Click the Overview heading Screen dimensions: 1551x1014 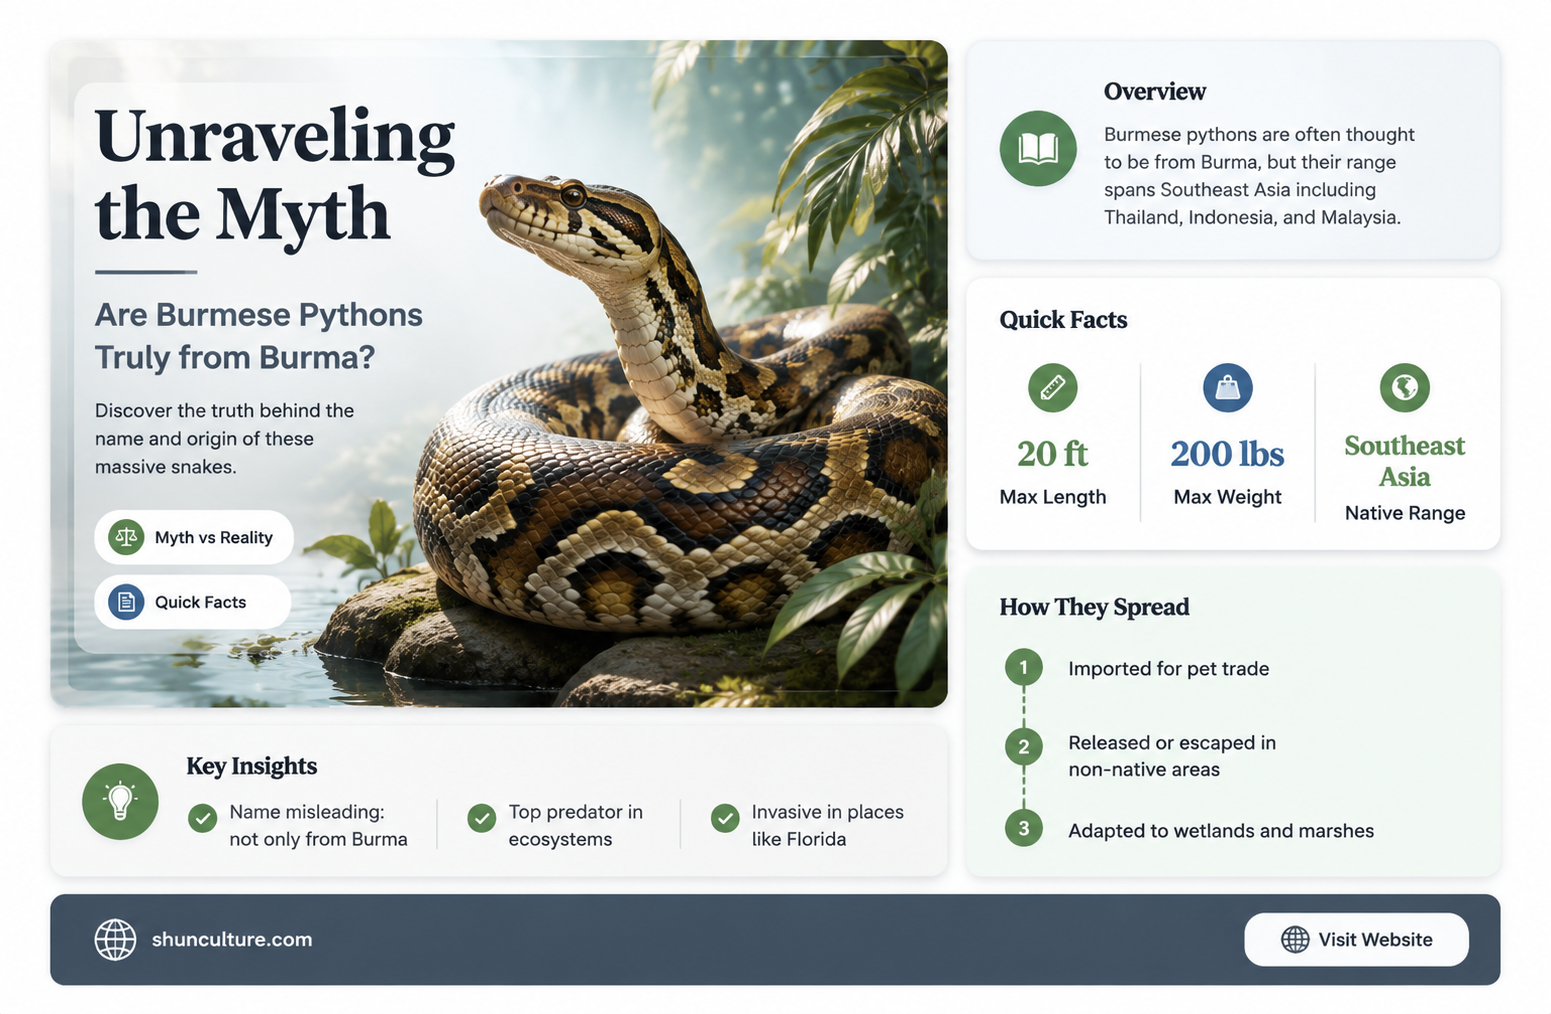[1155, 91]
